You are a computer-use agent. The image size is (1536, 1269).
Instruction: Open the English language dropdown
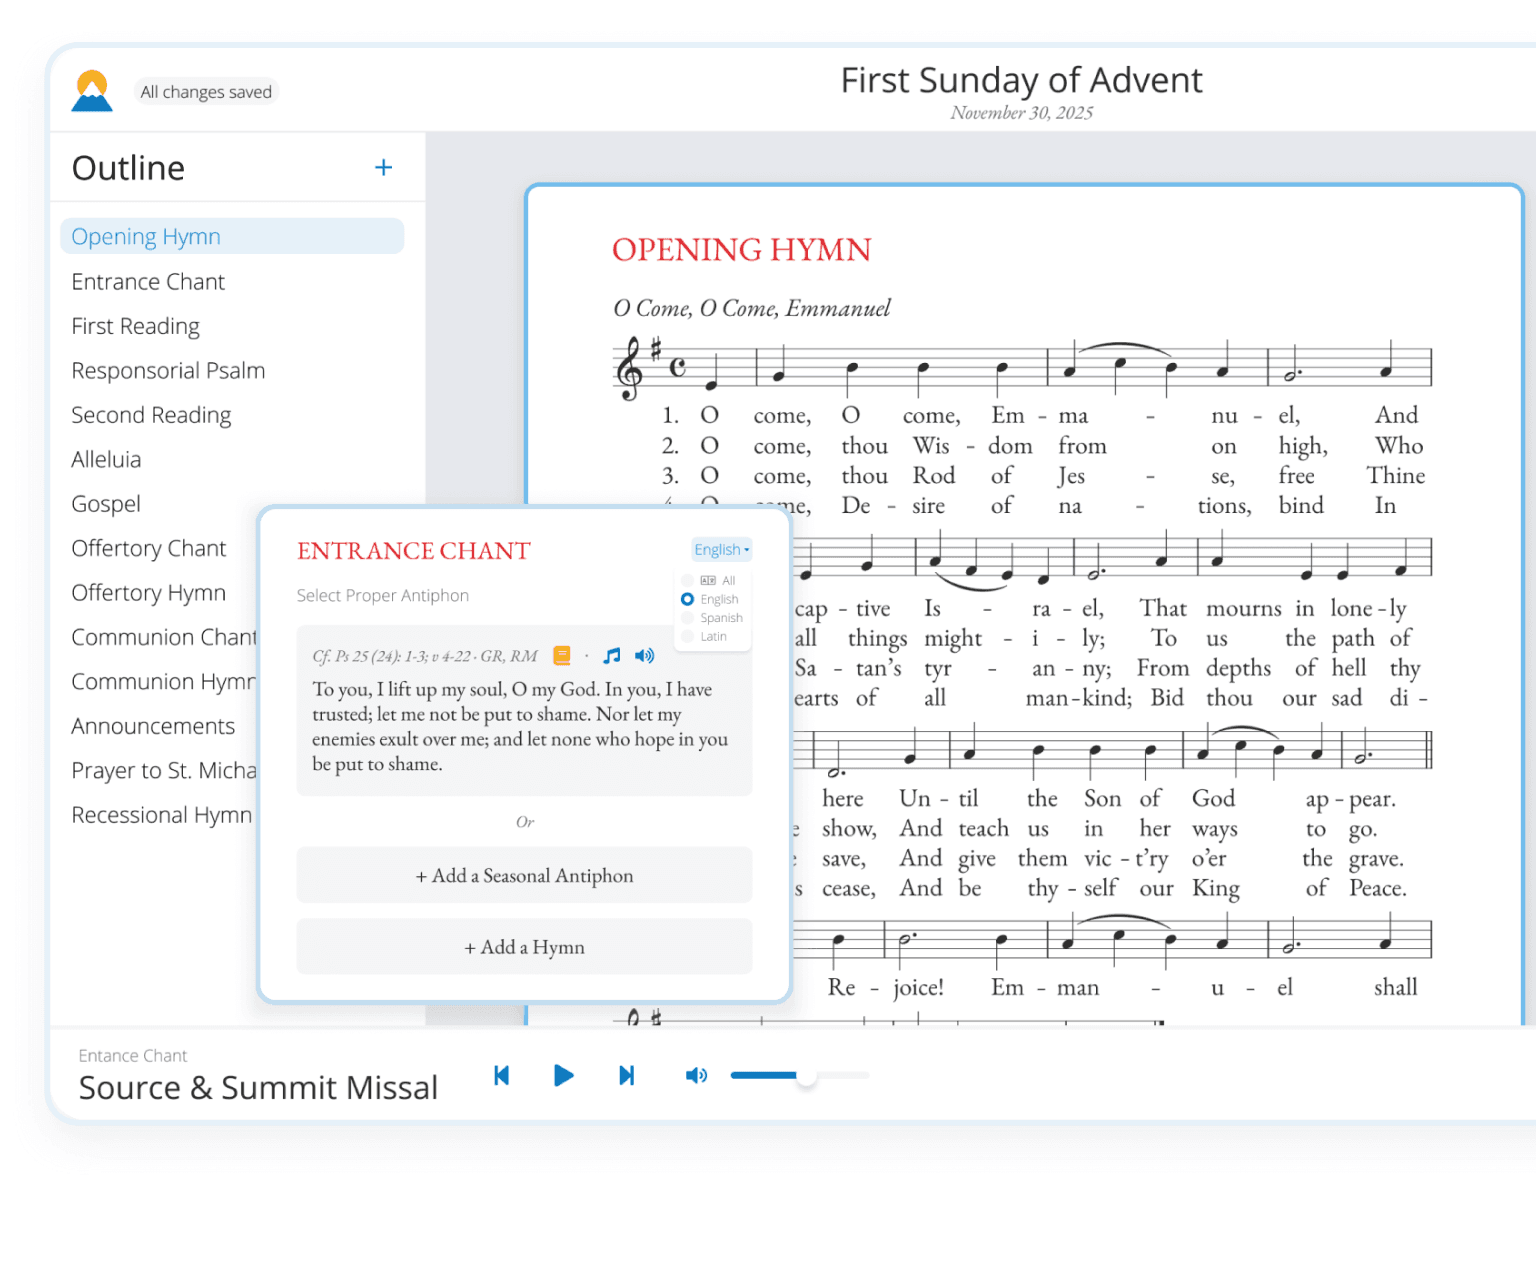coord(721,549)
